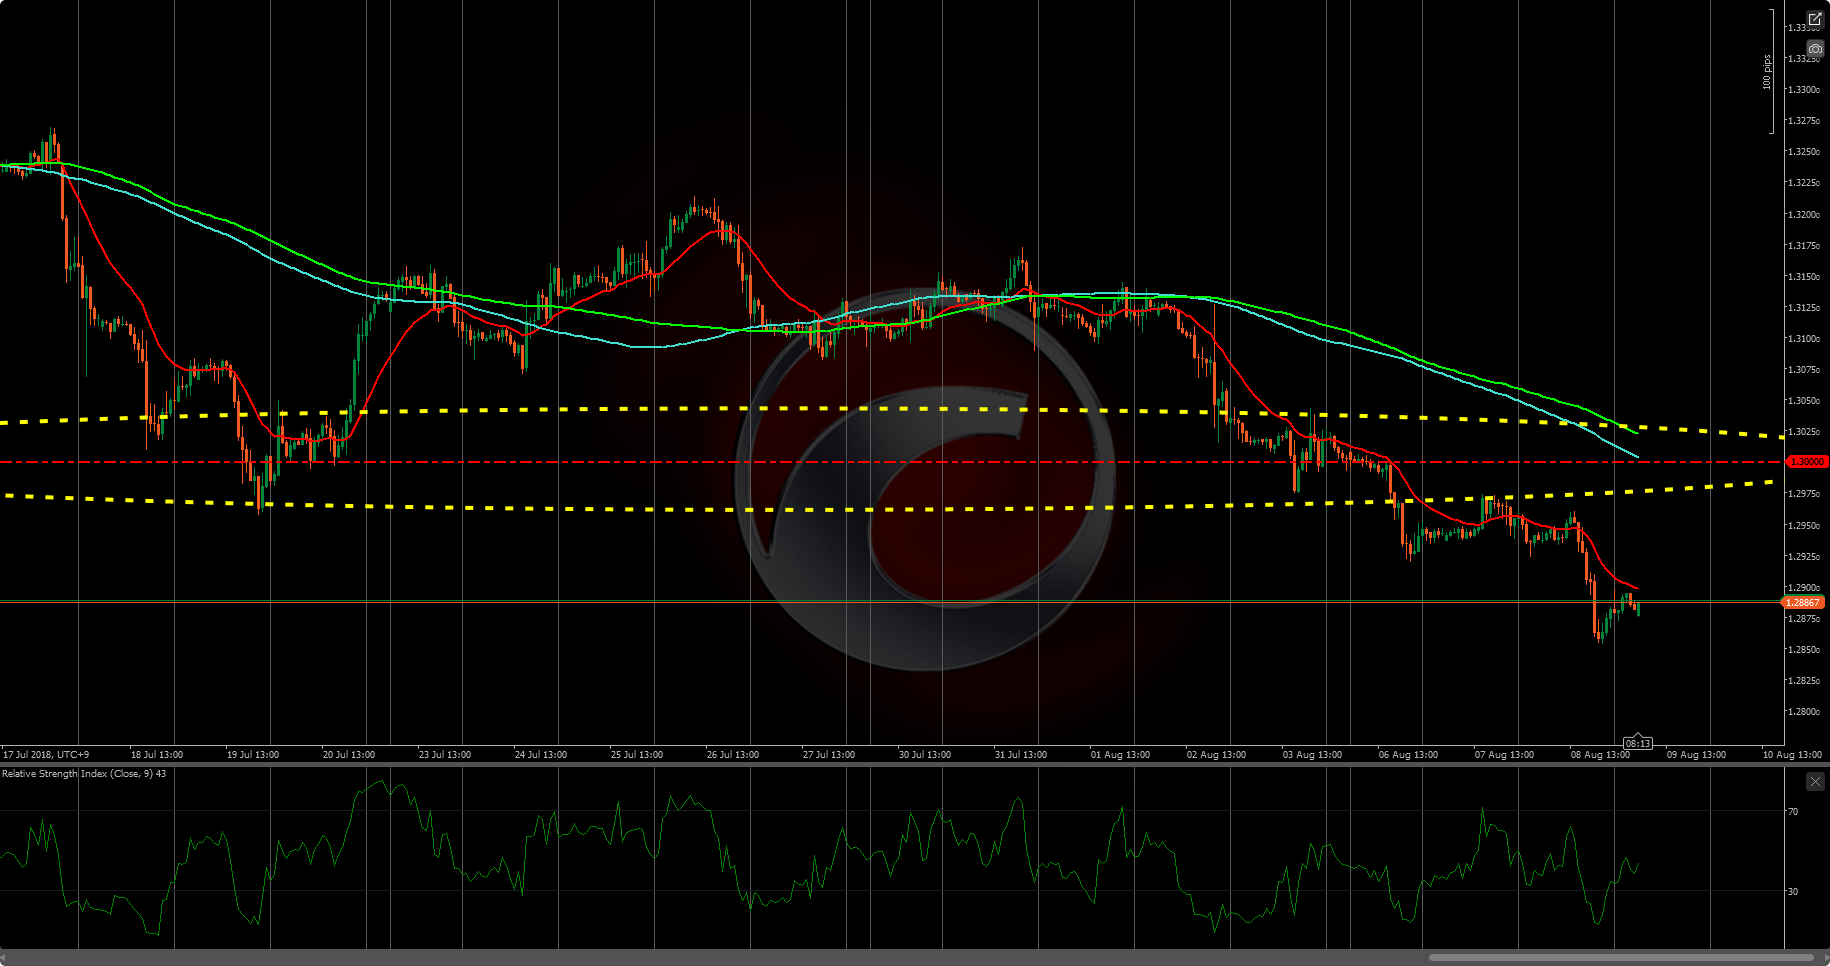1830x966 pixels.
Task: Click the 1.28500 price axis label
Action: click(x=1804, y=650)
